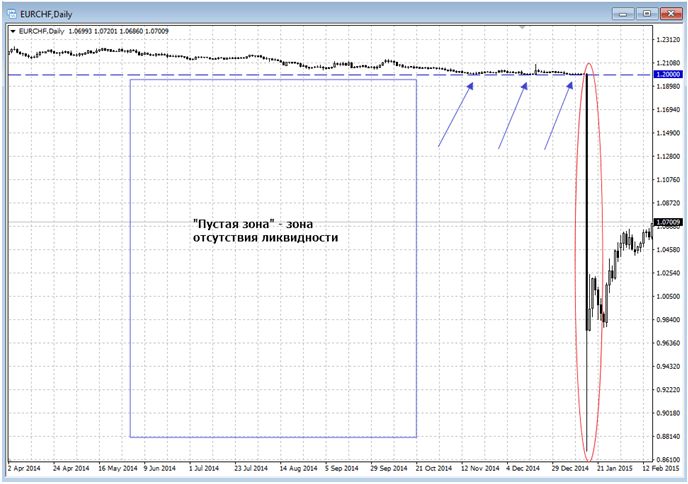Click the small arrow before EURCHF,Daily label

point(11,33)
